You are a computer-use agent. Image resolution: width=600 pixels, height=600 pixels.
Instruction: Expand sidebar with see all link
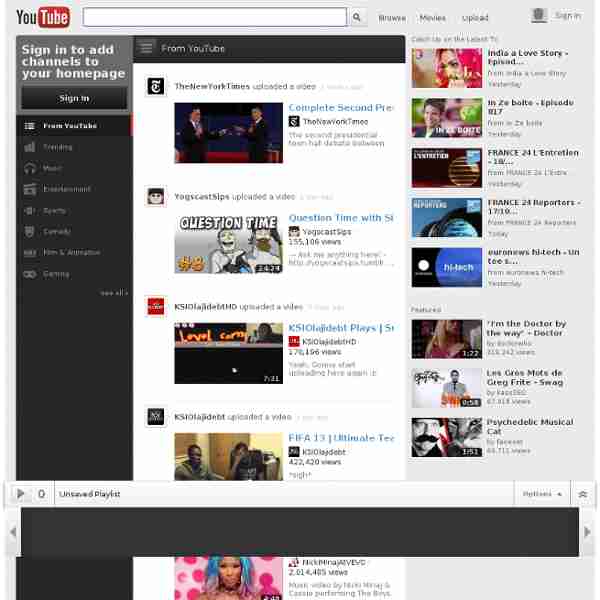click(113, 293)
